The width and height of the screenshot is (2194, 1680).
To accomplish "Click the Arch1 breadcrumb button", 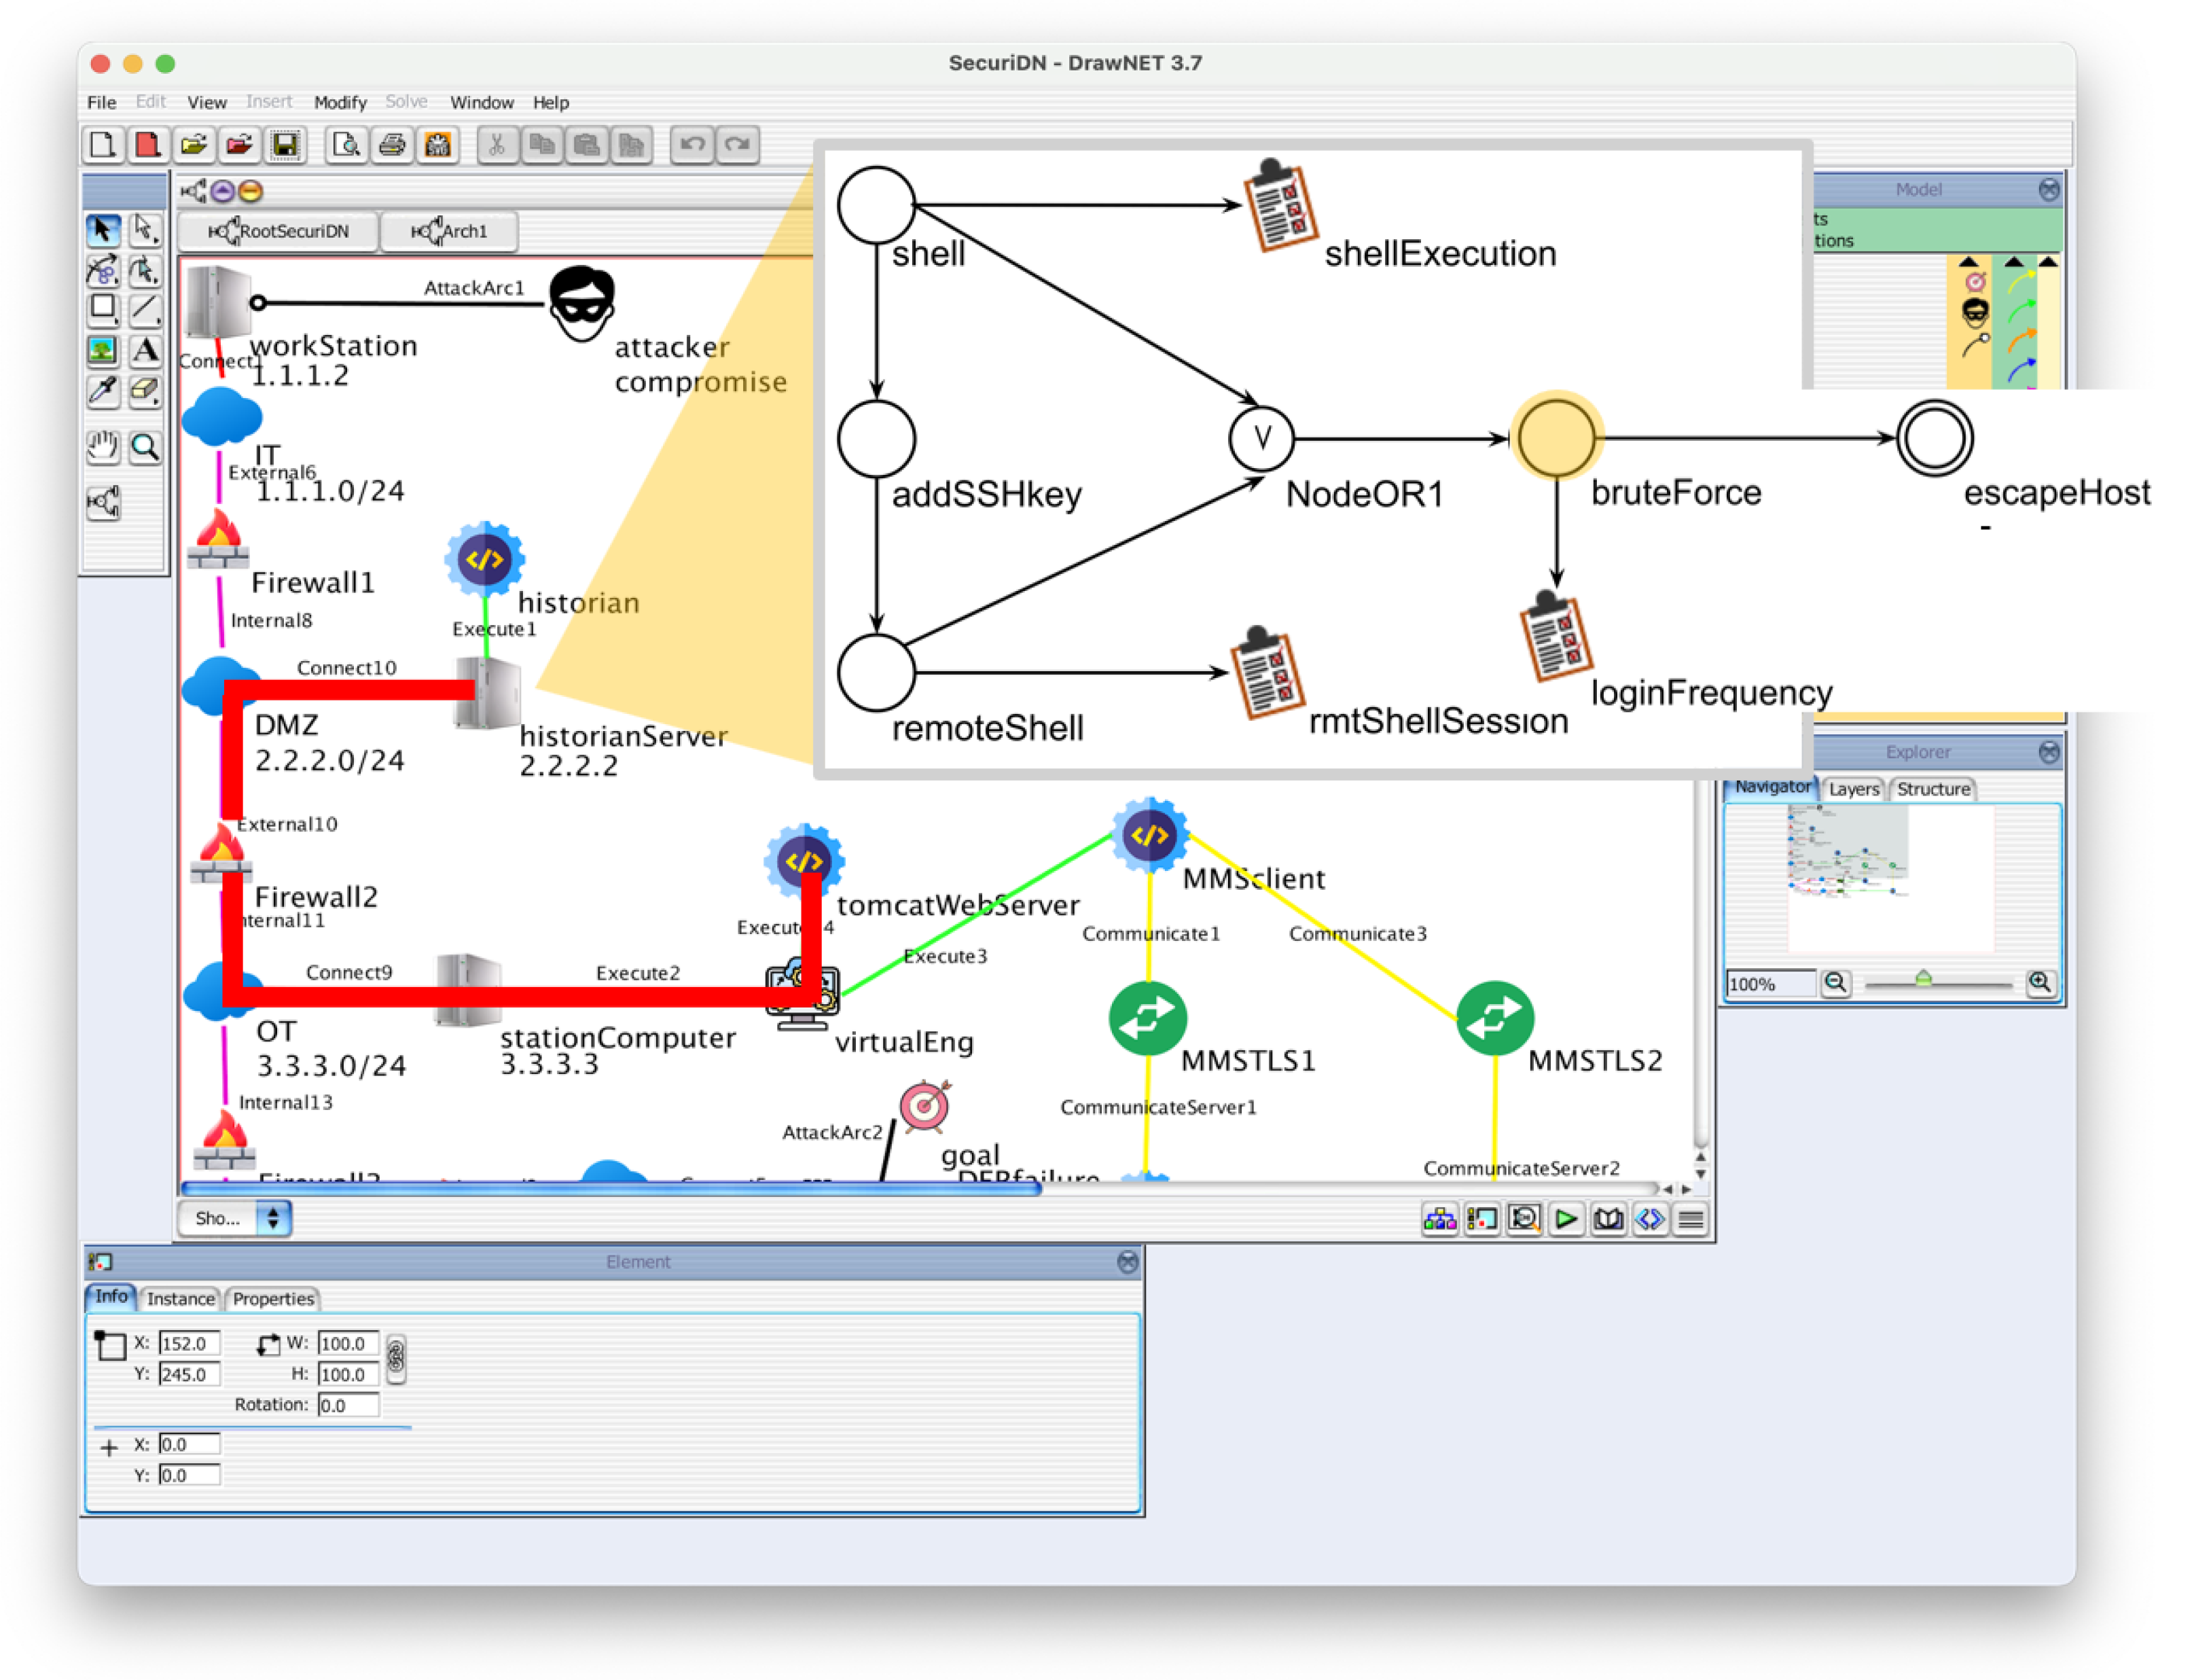I will coord(450,231).
